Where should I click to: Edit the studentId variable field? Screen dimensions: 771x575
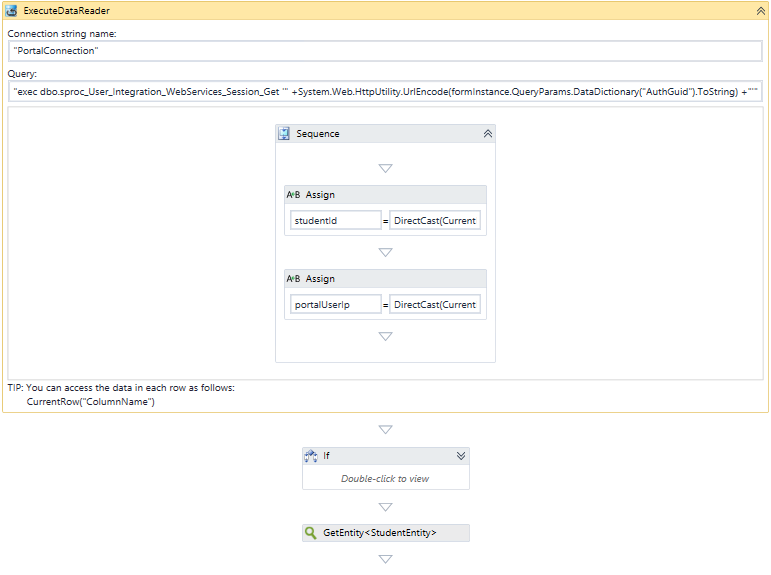(335, 220)
